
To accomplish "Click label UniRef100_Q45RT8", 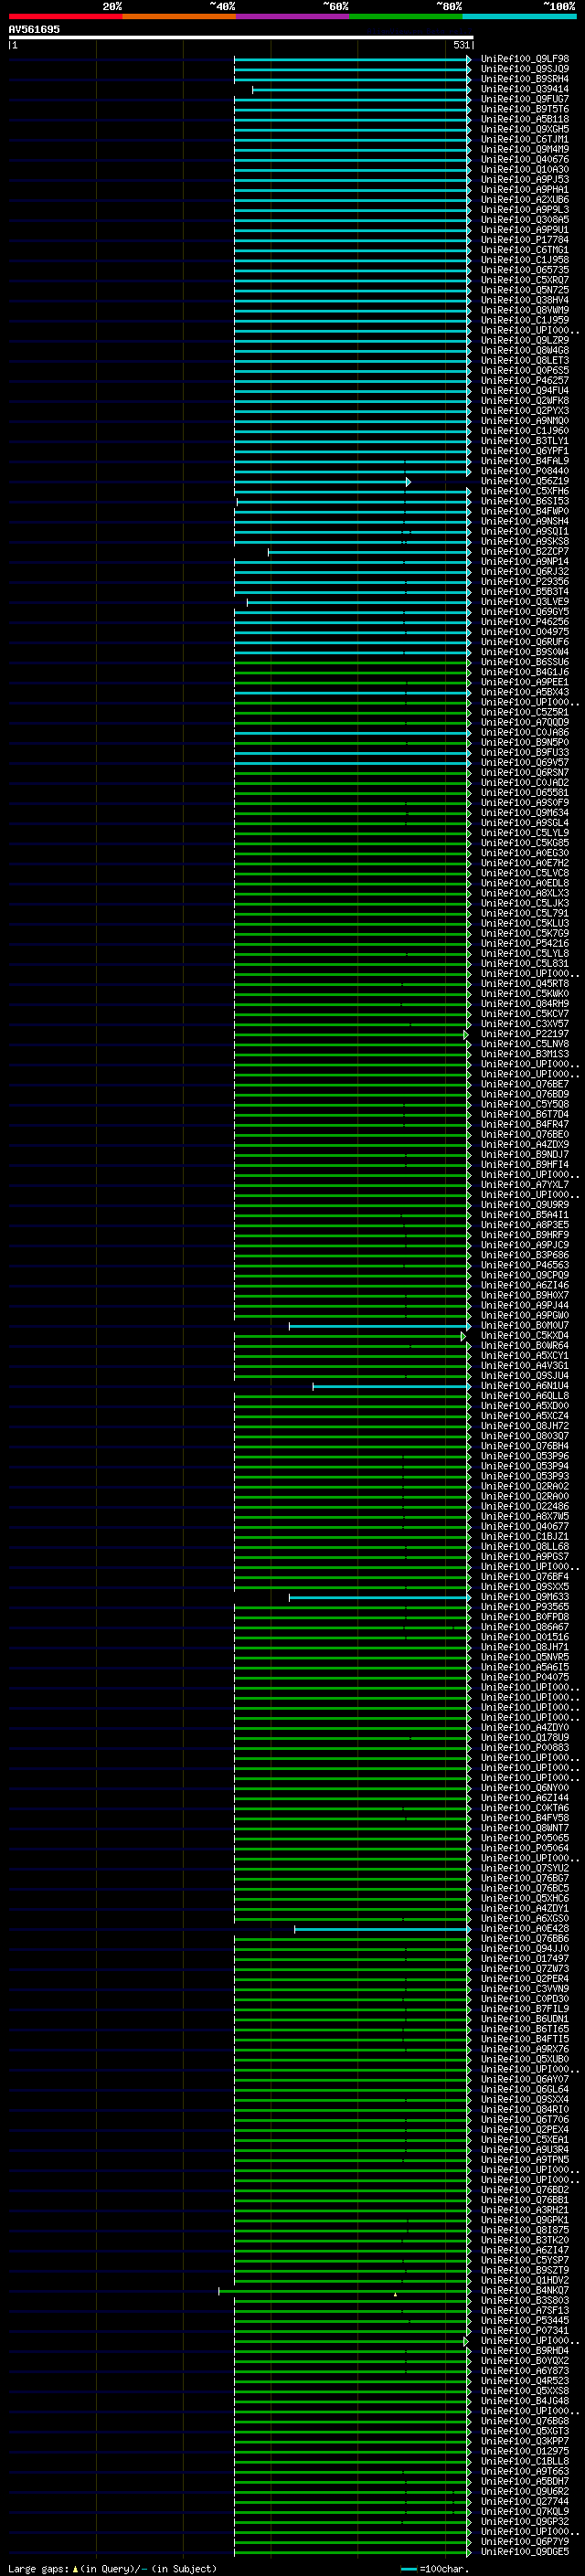I will (525, 983).
